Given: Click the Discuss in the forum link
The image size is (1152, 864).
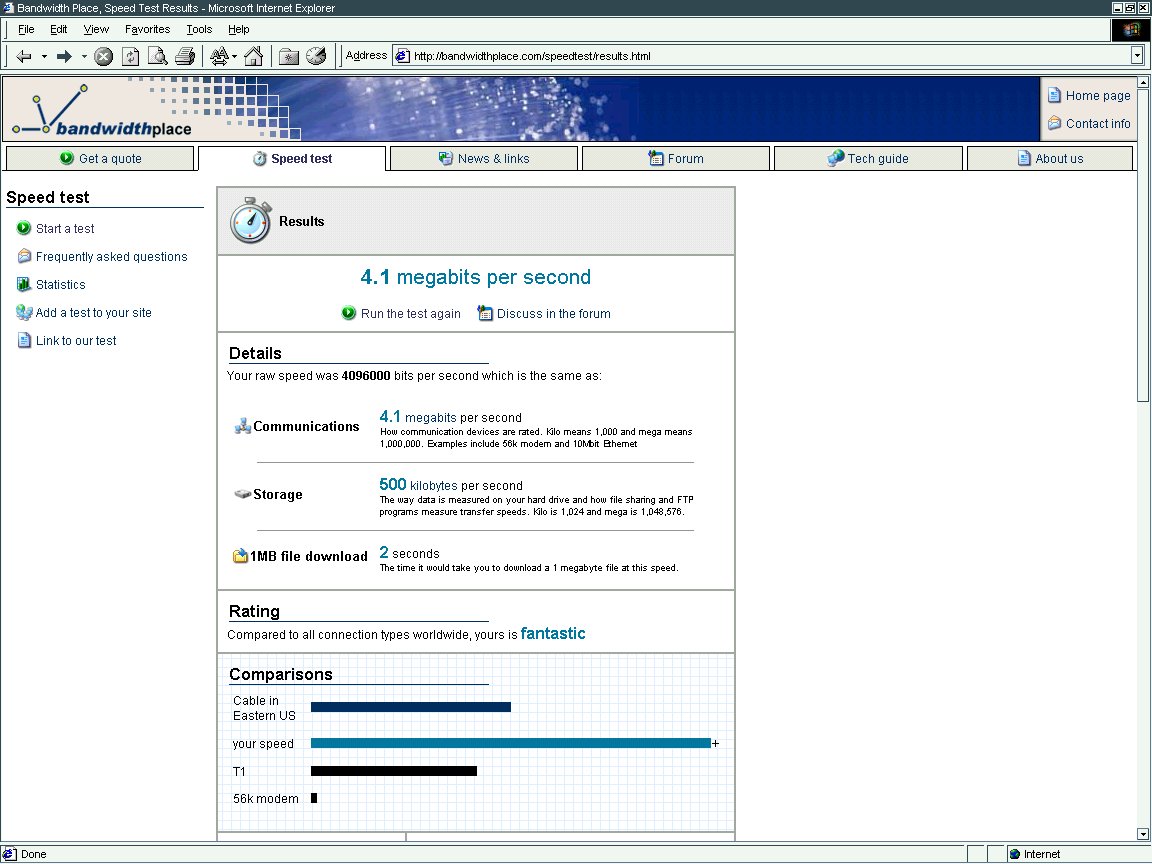Looking at the screenshot, I should pyautogui.click(x=553, y=314).
